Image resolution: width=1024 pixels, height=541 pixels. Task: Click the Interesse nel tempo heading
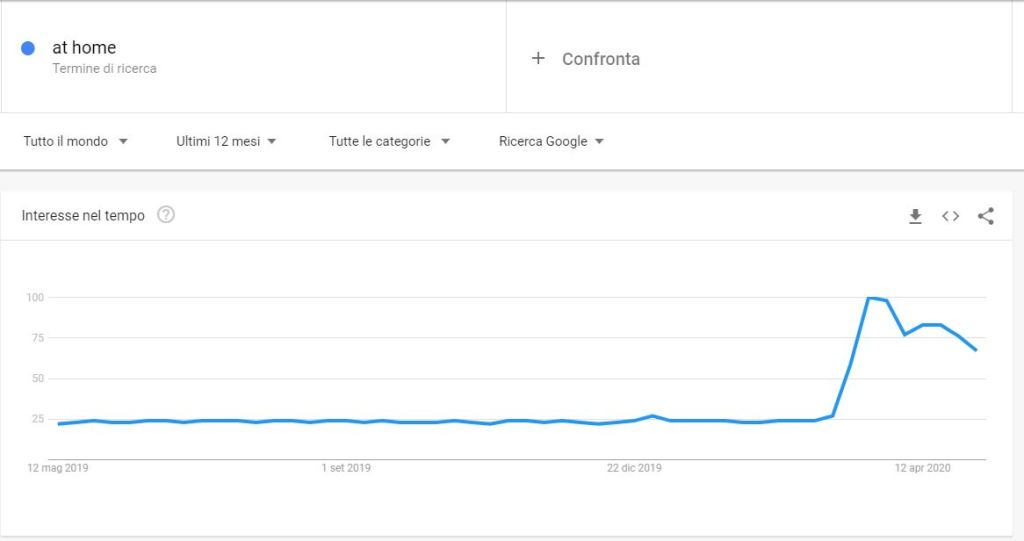[83, 215]
